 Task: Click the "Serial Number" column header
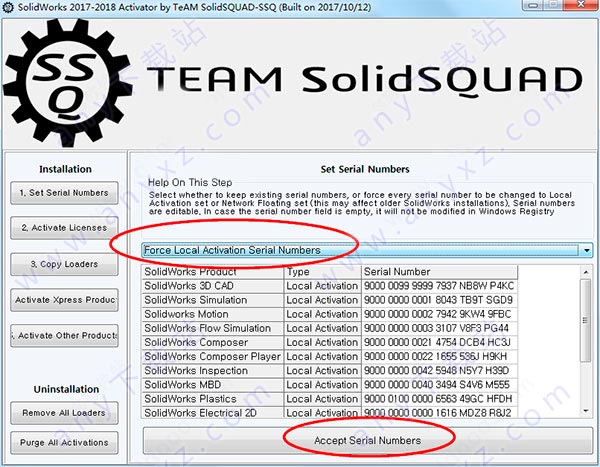(x=439, y=272)
